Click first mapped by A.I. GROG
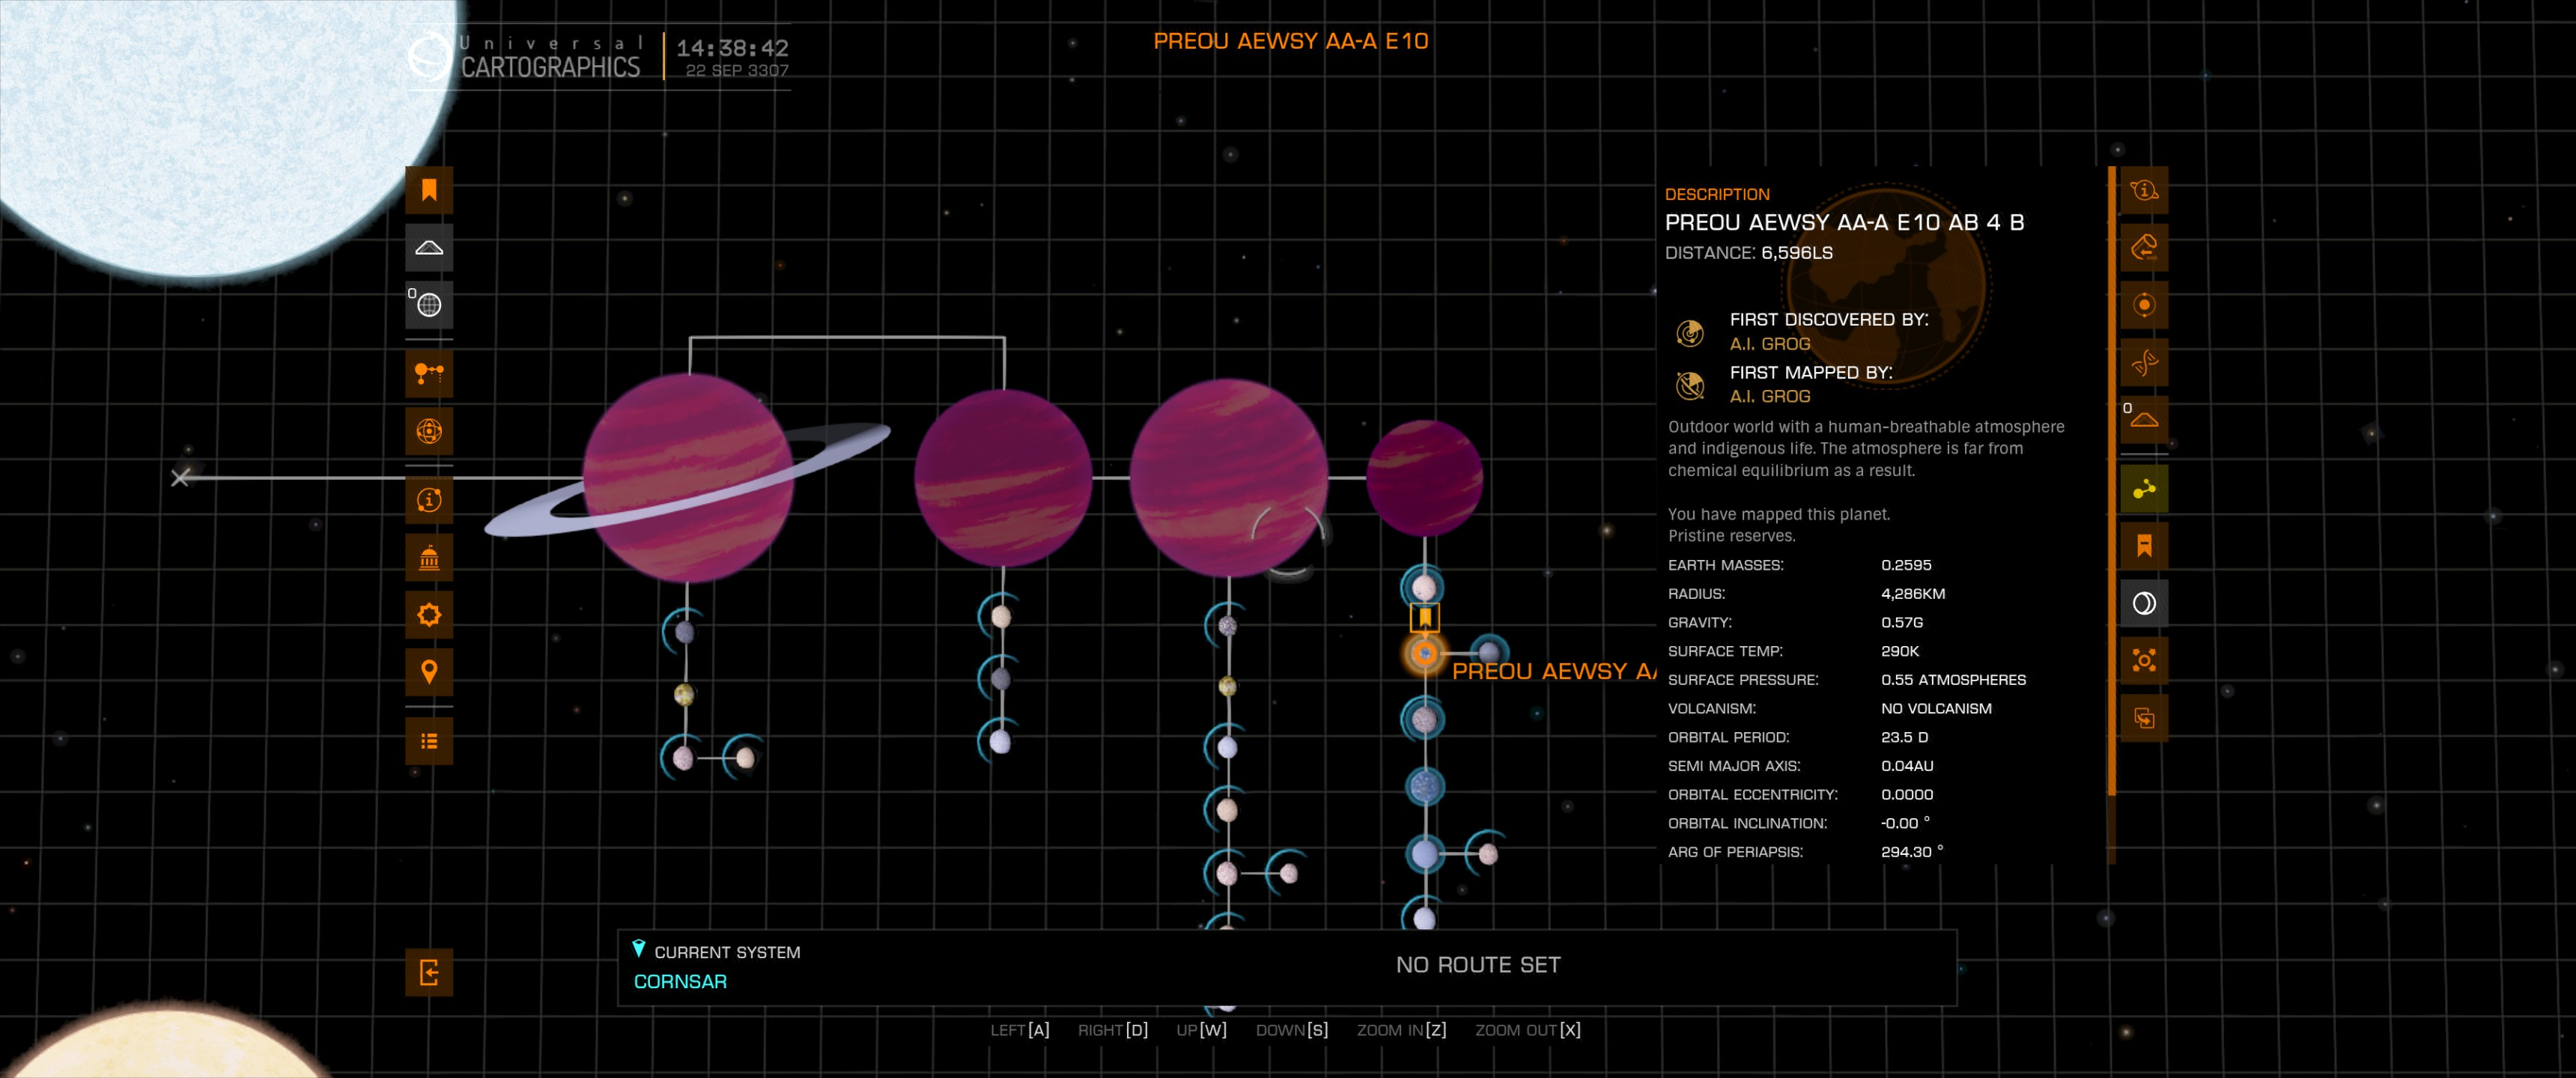Viewport: 2576px width, 1078px height. pos(1770,396)
